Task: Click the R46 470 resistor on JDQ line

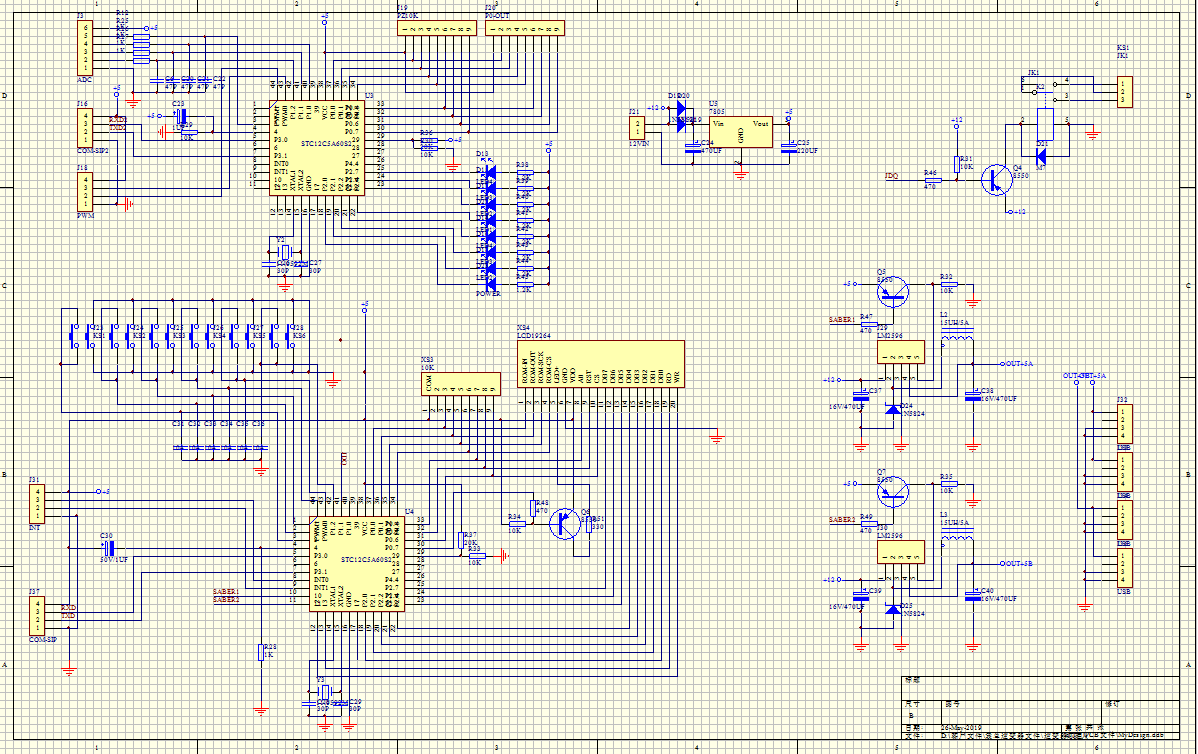Action: point(930,179)
